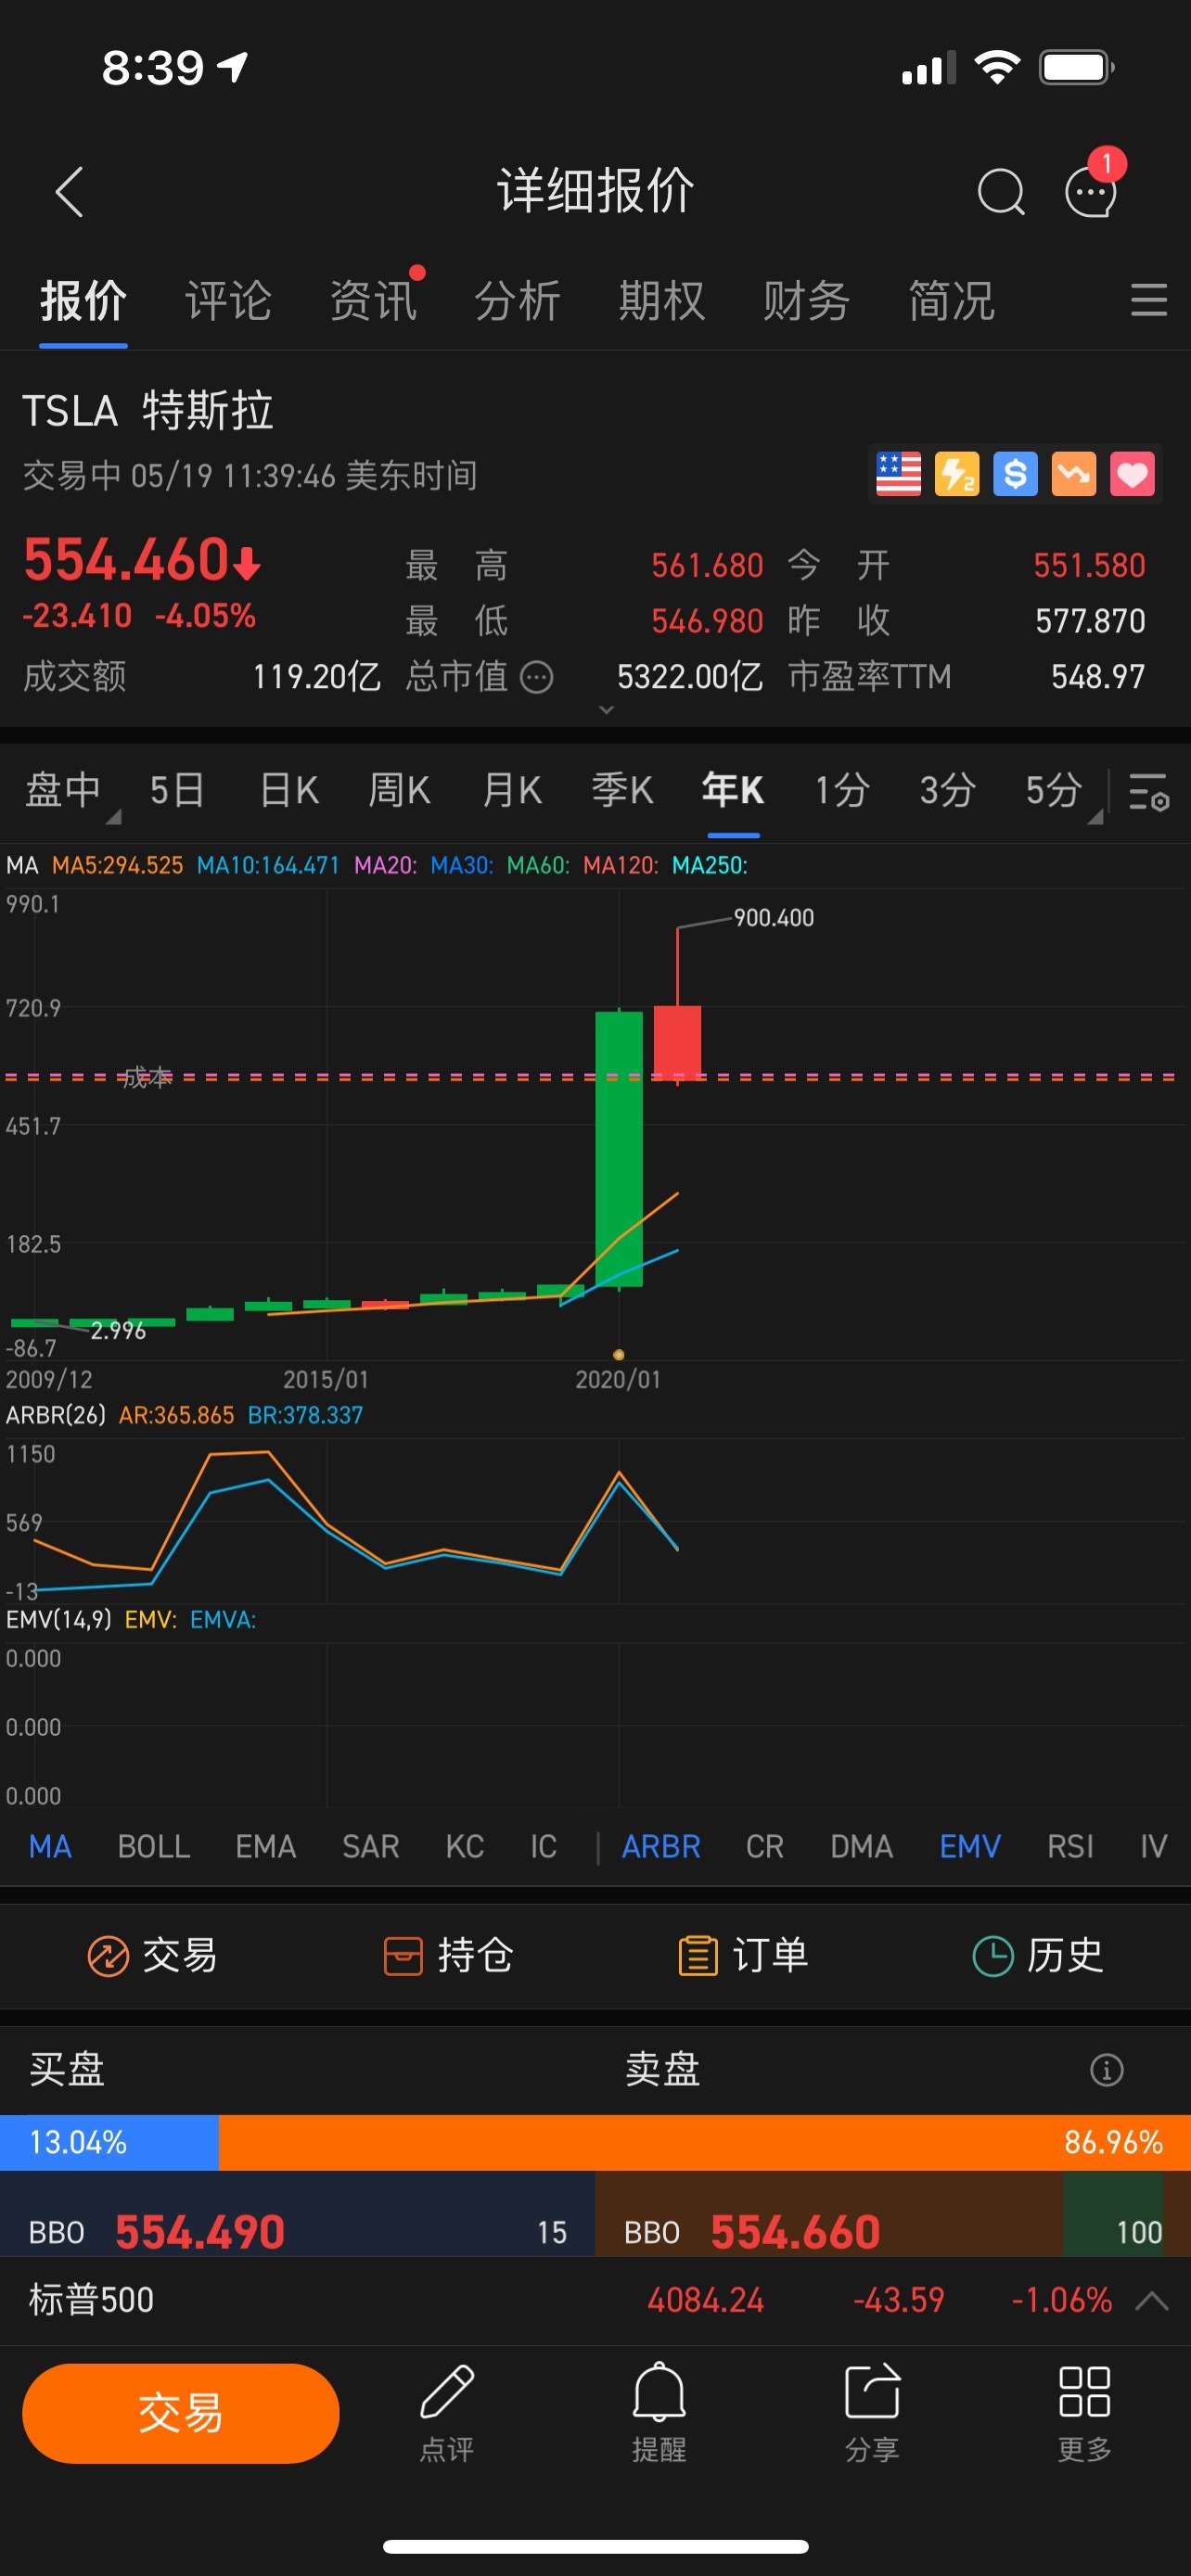Viewport: 1191px width, 2576px height.
Task: Toggle the RSI sub-indicator
Action: tap(1071, 1846)
